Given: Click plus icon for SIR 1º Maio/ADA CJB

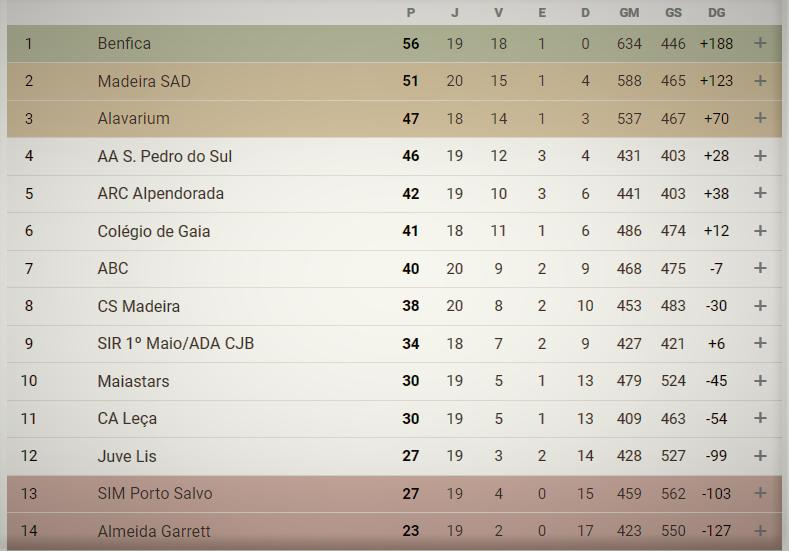Looking at the screenshot, I should (x=760, y=343).
